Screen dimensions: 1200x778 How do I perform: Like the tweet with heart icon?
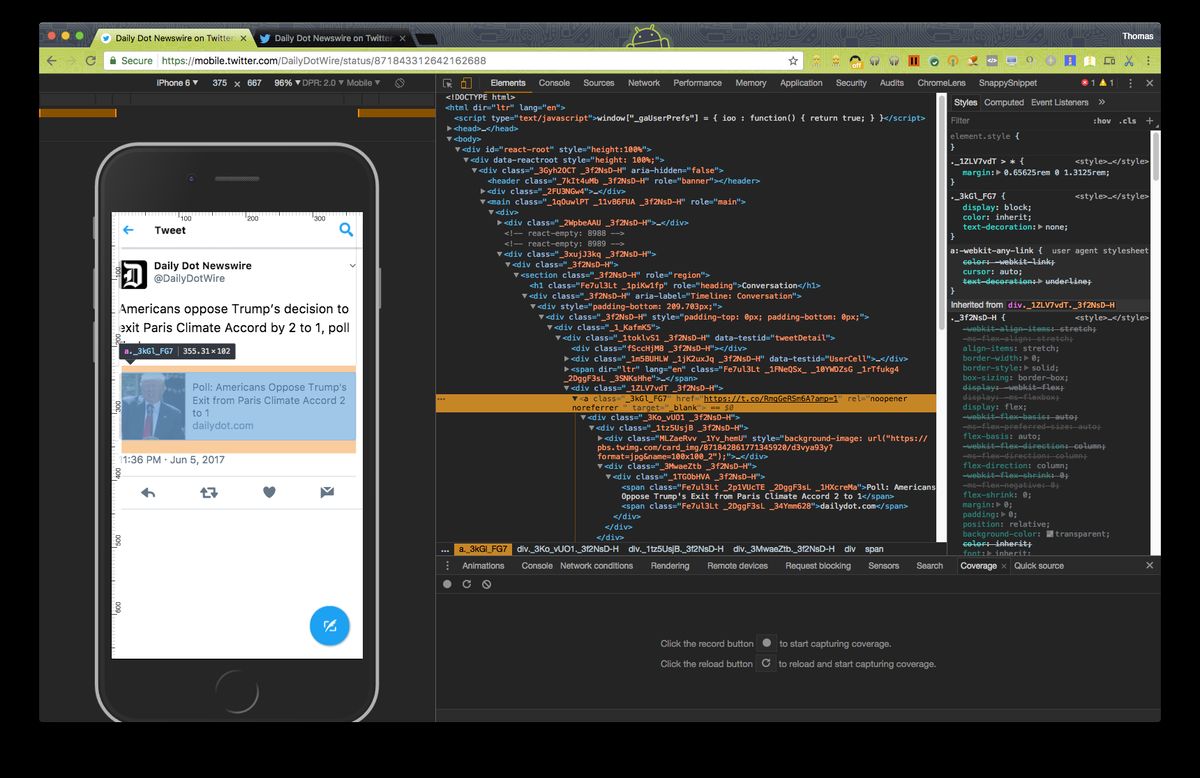point(269,492)
